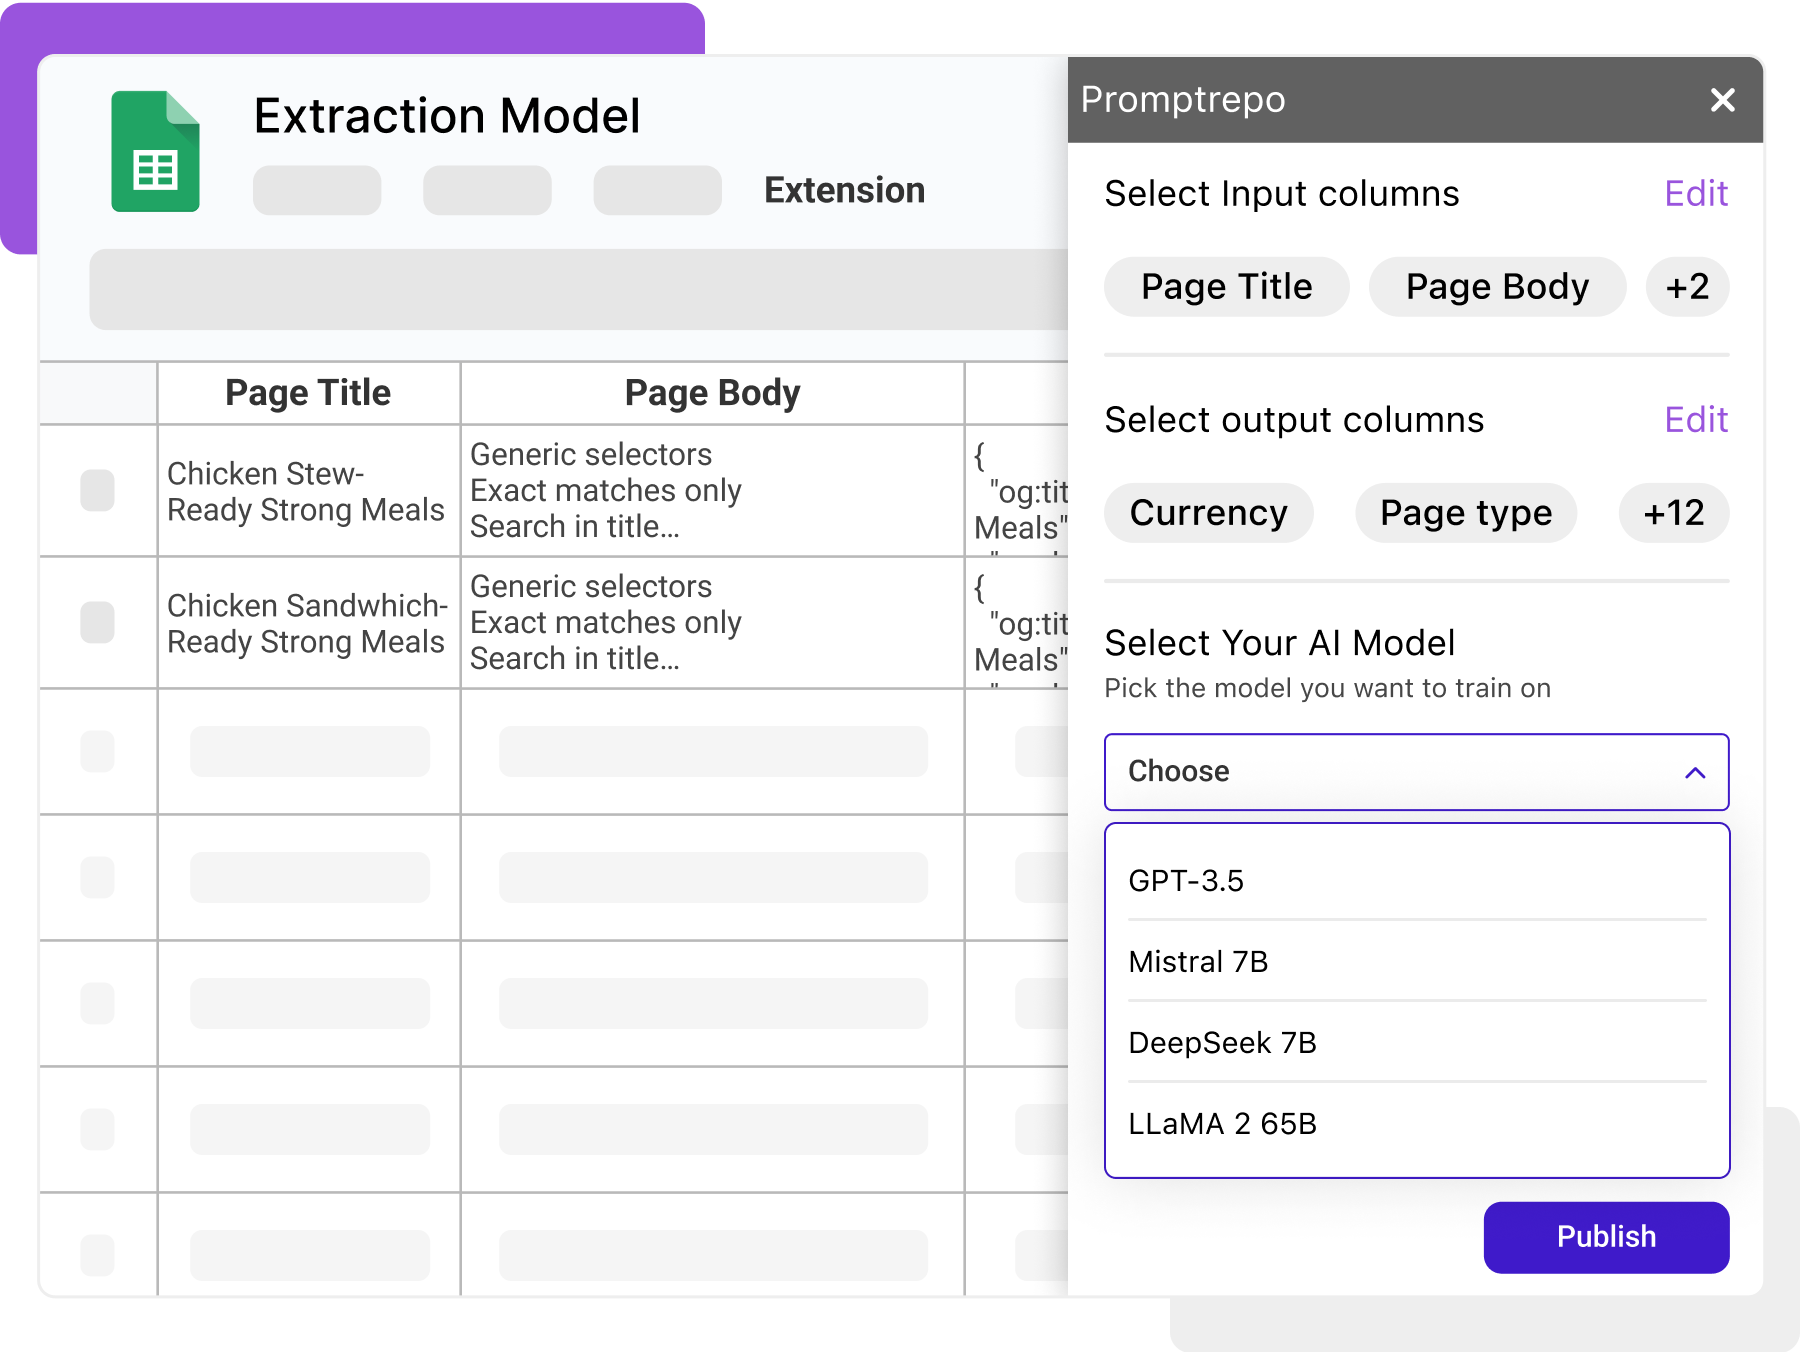Image resolution: width=1800 pixels, height=1352 pixels.
Task: Check the Chicken Stew row checkbox
Action: (97, 491)
